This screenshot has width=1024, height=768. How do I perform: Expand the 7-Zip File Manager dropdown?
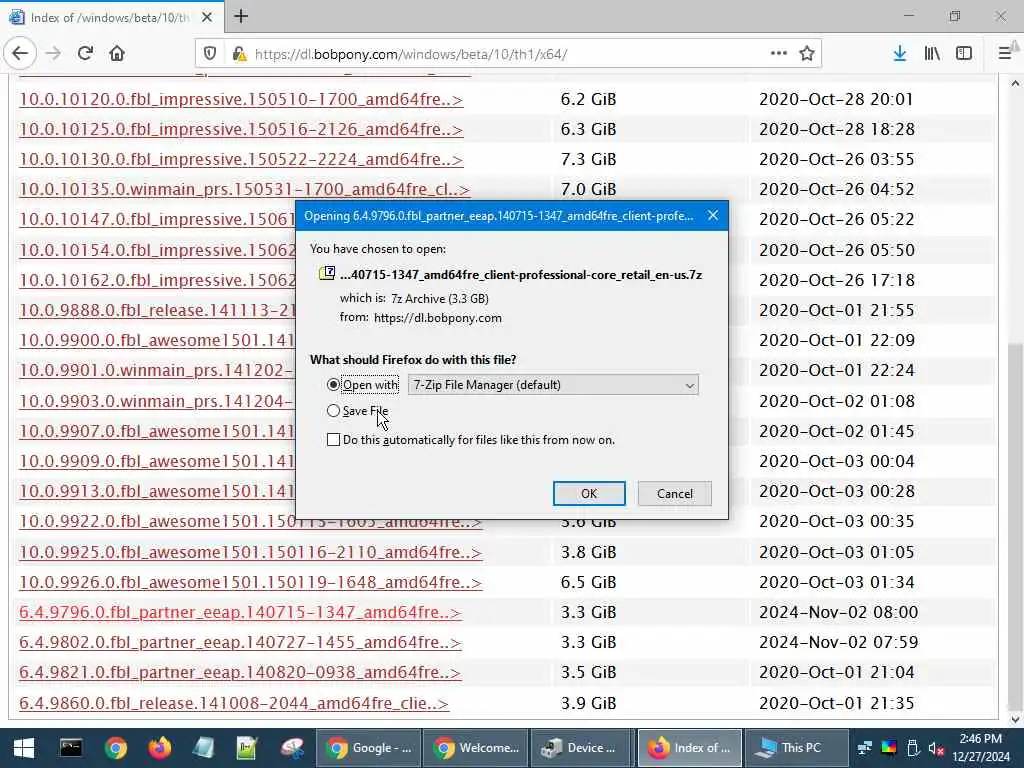point(553,385)
